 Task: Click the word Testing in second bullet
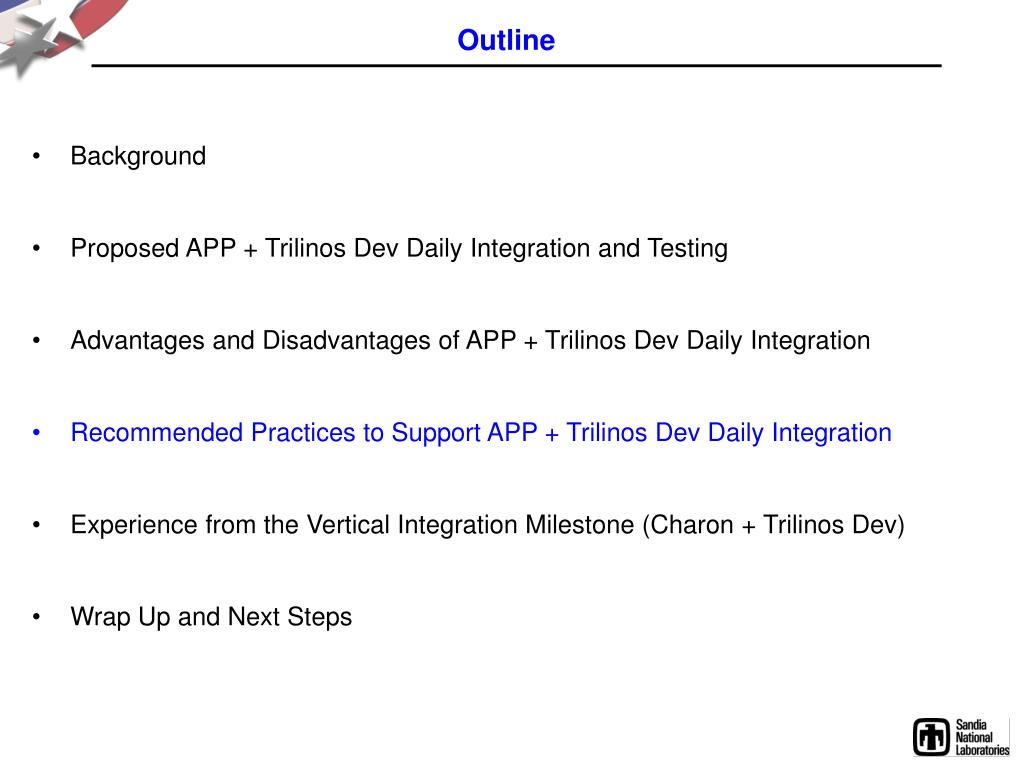click(688, 249)
